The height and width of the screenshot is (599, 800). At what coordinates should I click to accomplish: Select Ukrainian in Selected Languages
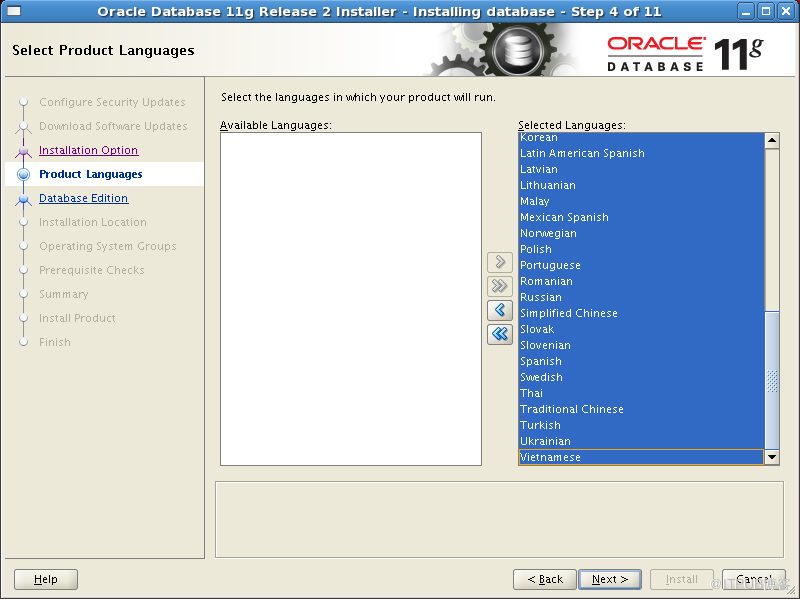click(641, 441)
